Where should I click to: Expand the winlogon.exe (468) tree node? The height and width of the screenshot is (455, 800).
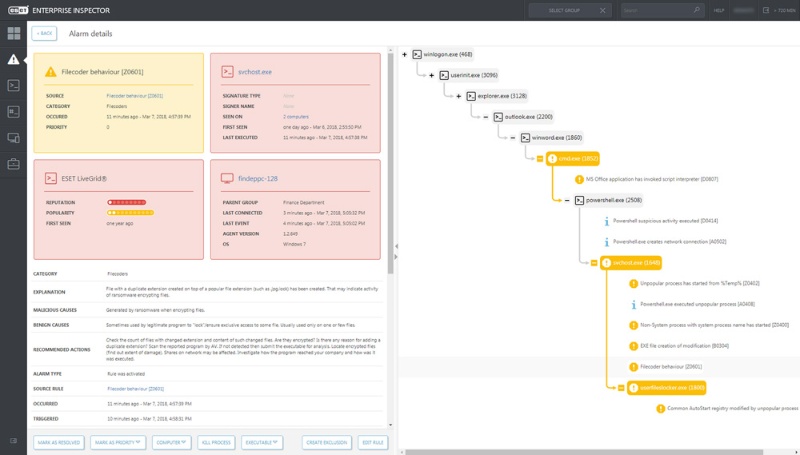[x=404, y=54]
